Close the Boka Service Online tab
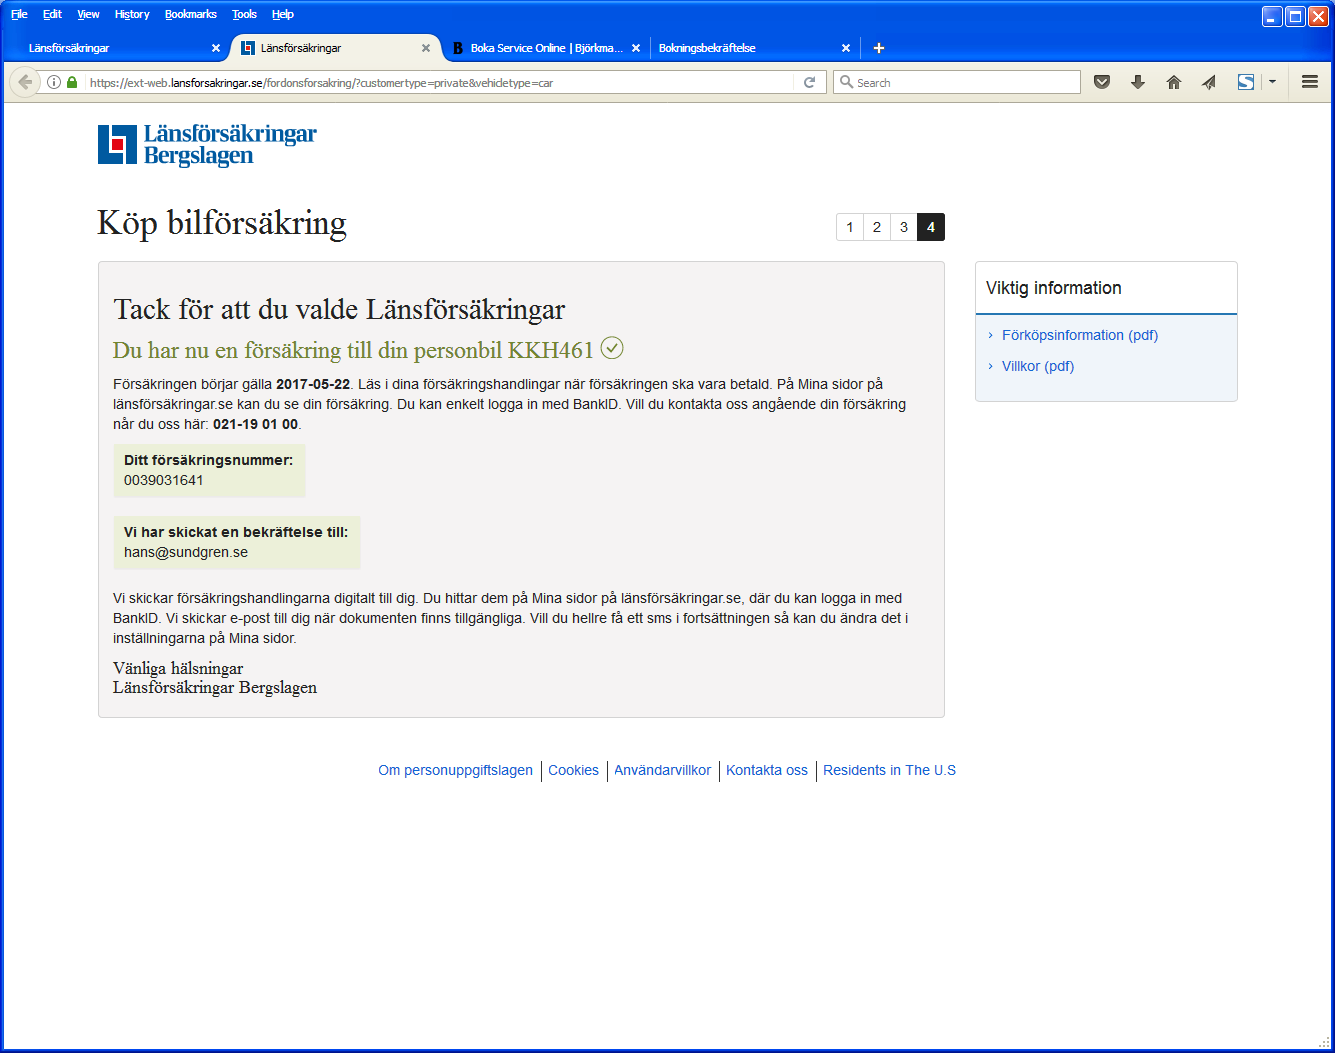This screenshot has height=1053, width=1335. [636, 48]
